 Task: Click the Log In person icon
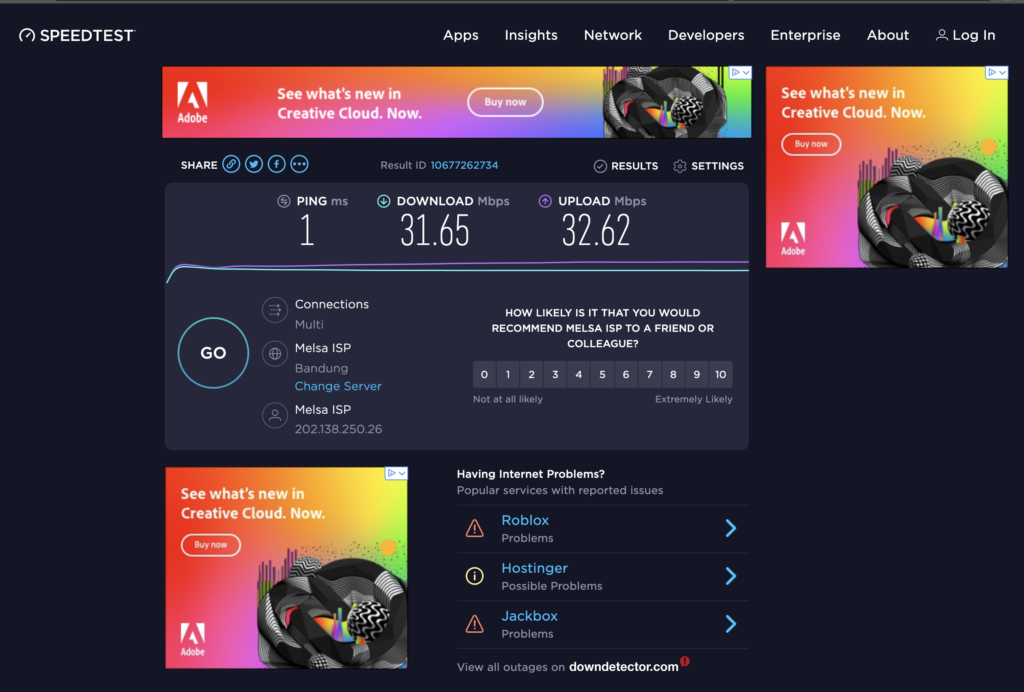point(942,35)
